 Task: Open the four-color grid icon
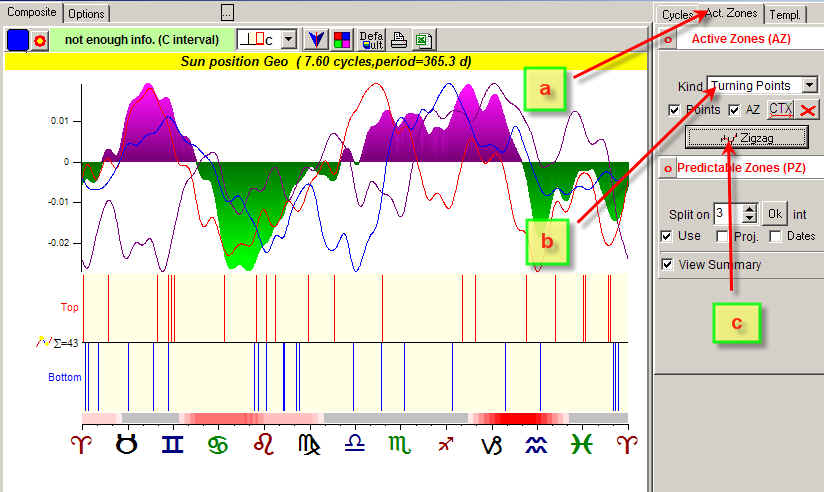[x=342, y=40]
